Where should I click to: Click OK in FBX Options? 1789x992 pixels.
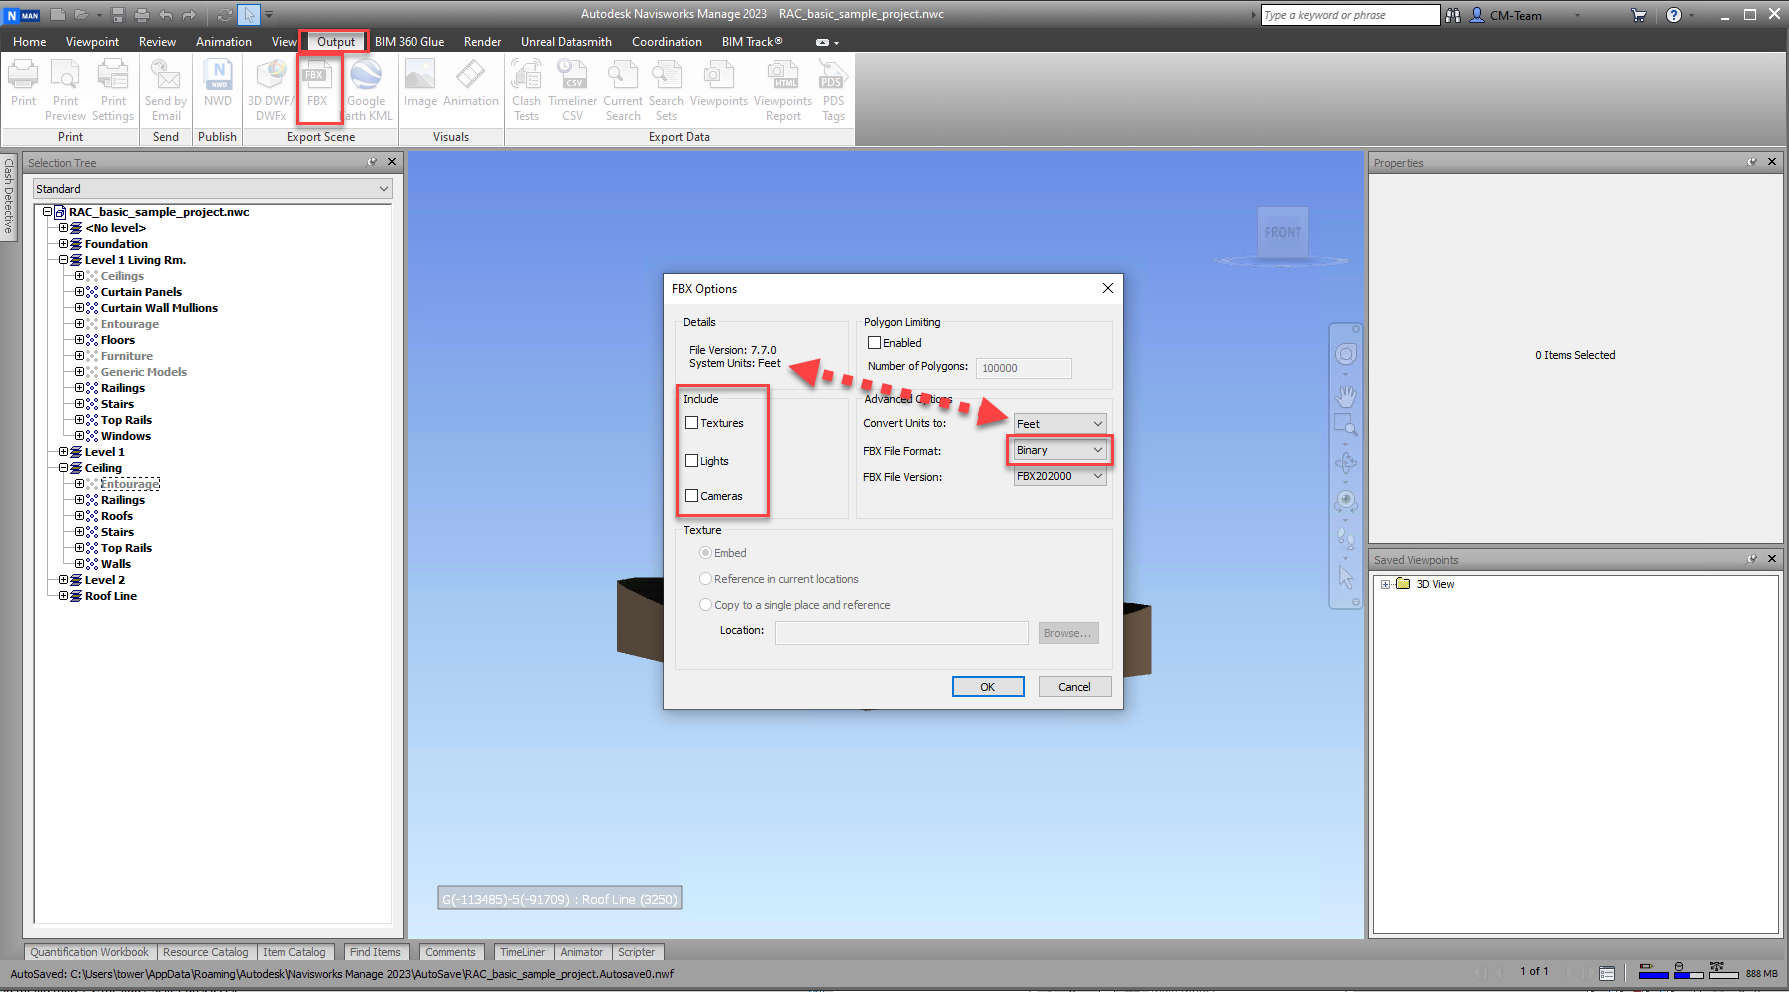click(988, 687)
